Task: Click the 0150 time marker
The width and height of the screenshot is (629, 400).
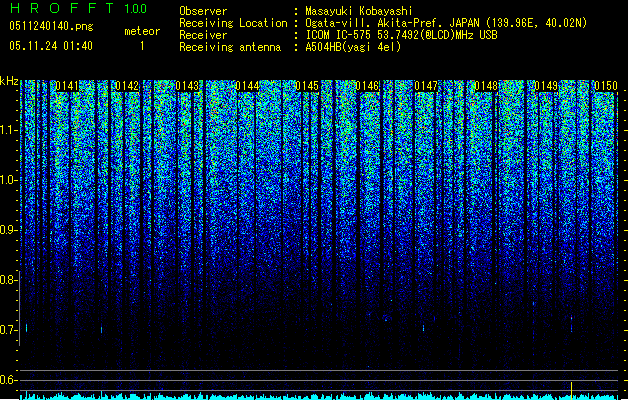Action: (x=606, y=86)
